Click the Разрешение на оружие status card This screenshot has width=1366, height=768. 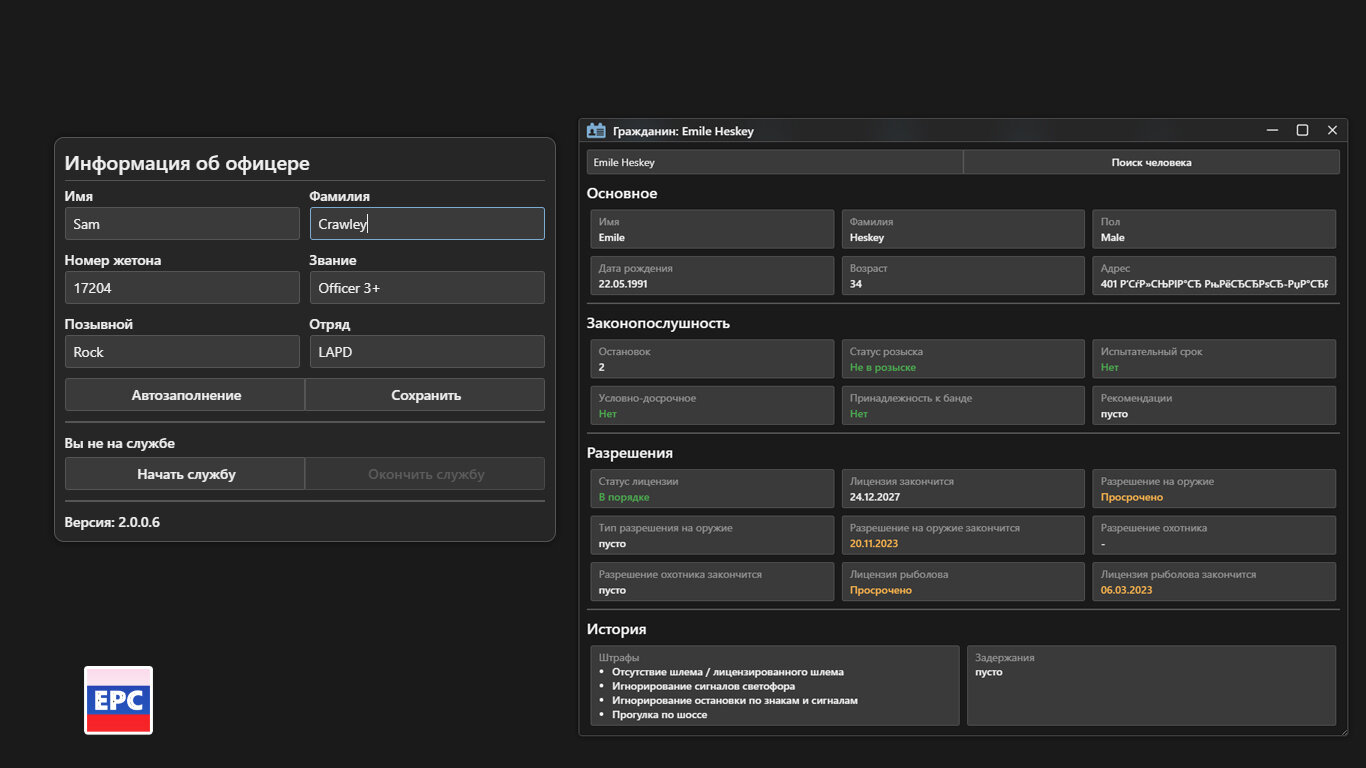pyautogui.click(x=1213, y=489)
